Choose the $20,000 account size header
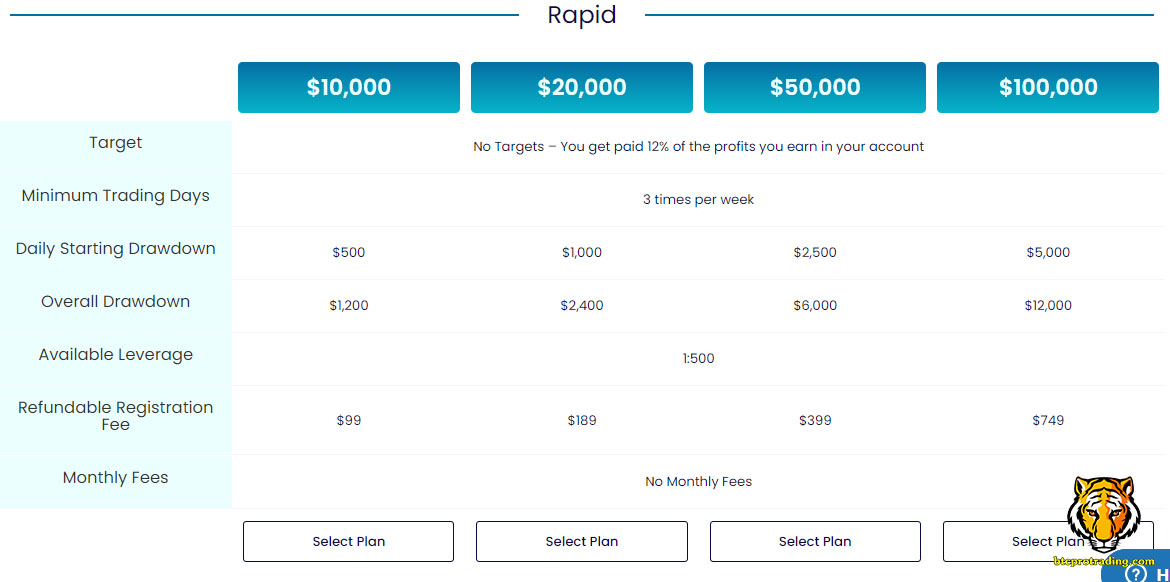 (x=582, y=87)
